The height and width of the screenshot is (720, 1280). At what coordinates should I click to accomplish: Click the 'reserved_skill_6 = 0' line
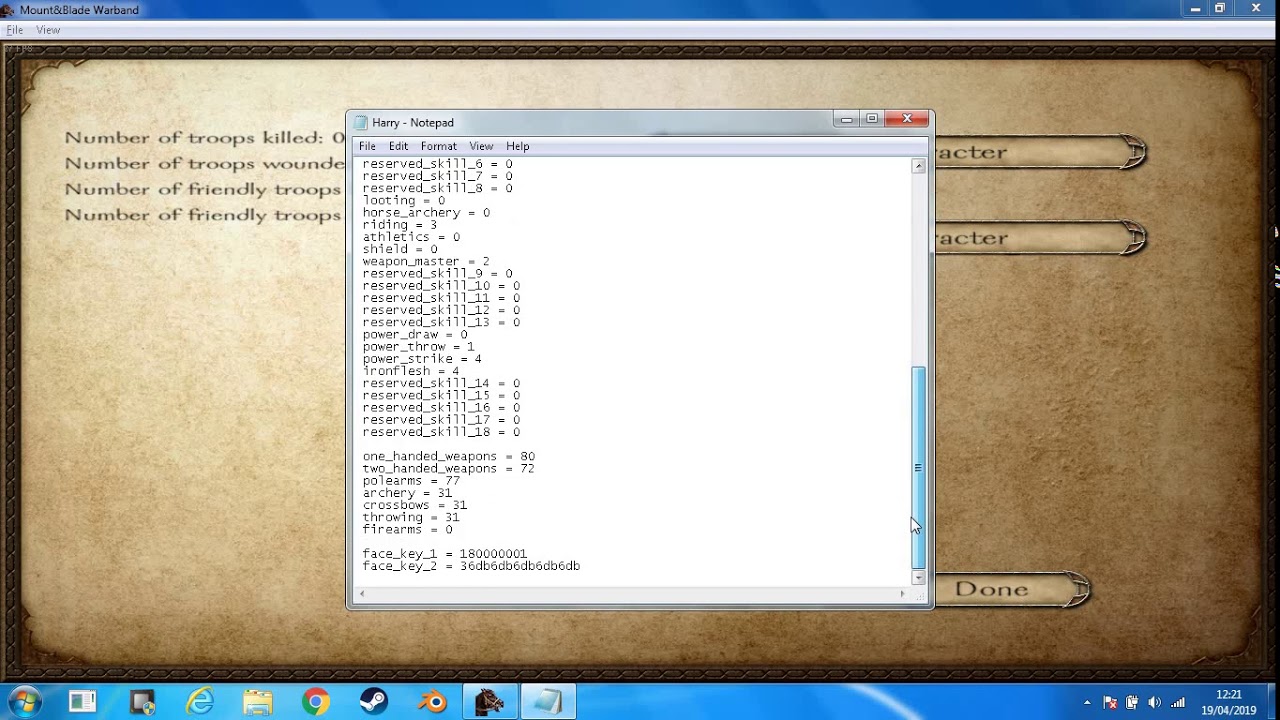pyautogui.click(x=437, y=164)
